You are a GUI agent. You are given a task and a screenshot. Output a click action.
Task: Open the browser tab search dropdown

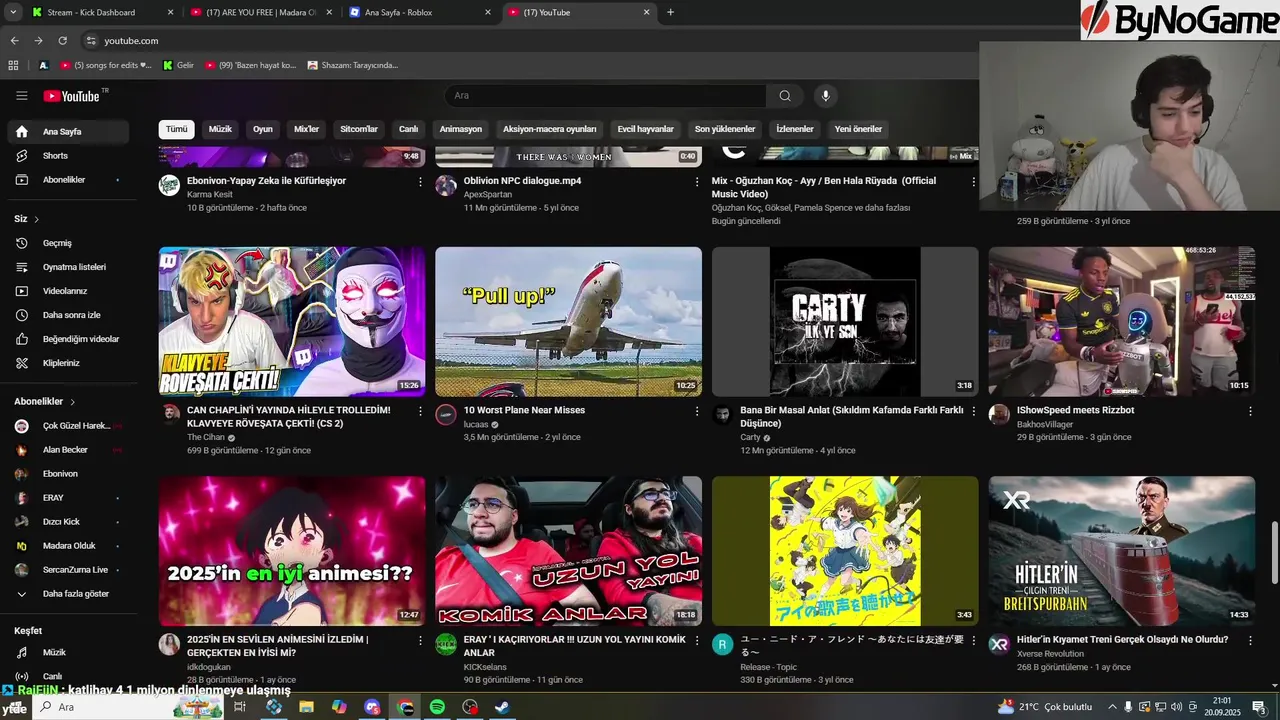pyautogui.click(x=13, y=12)
